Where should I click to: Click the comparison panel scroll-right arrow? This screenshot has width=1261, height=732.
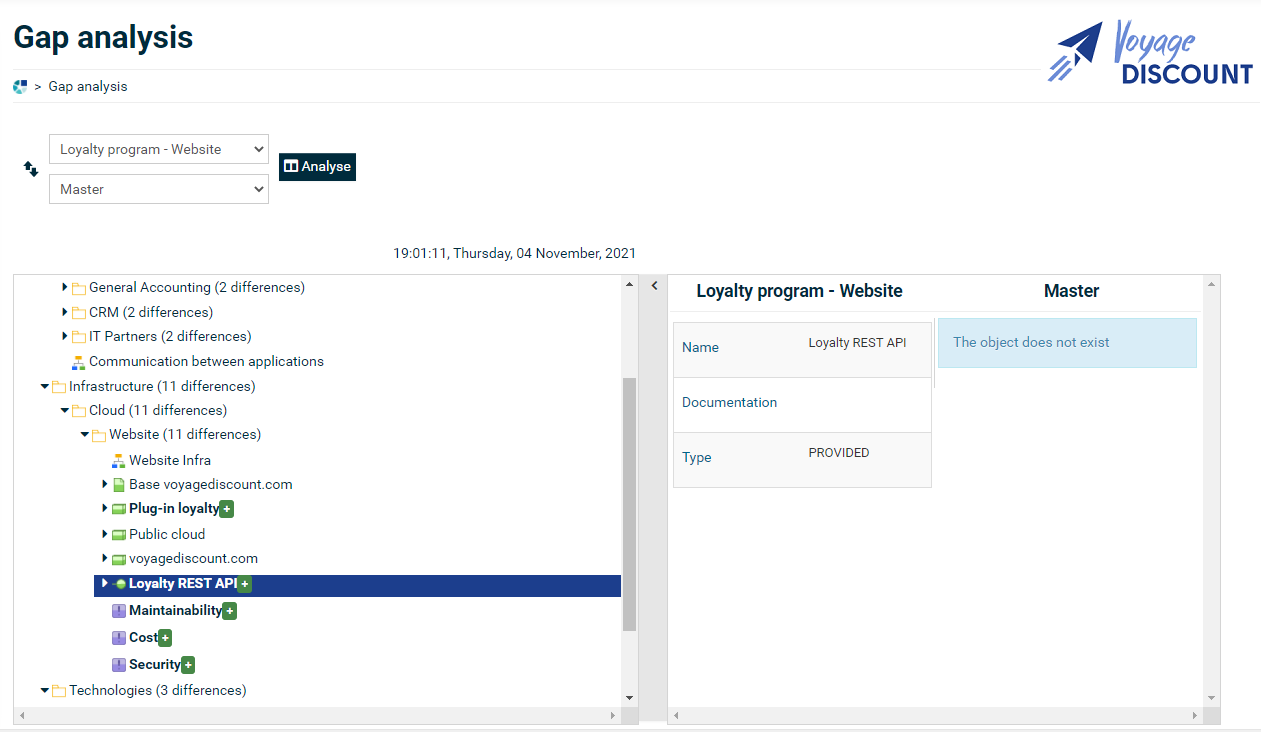point(1195,716)
